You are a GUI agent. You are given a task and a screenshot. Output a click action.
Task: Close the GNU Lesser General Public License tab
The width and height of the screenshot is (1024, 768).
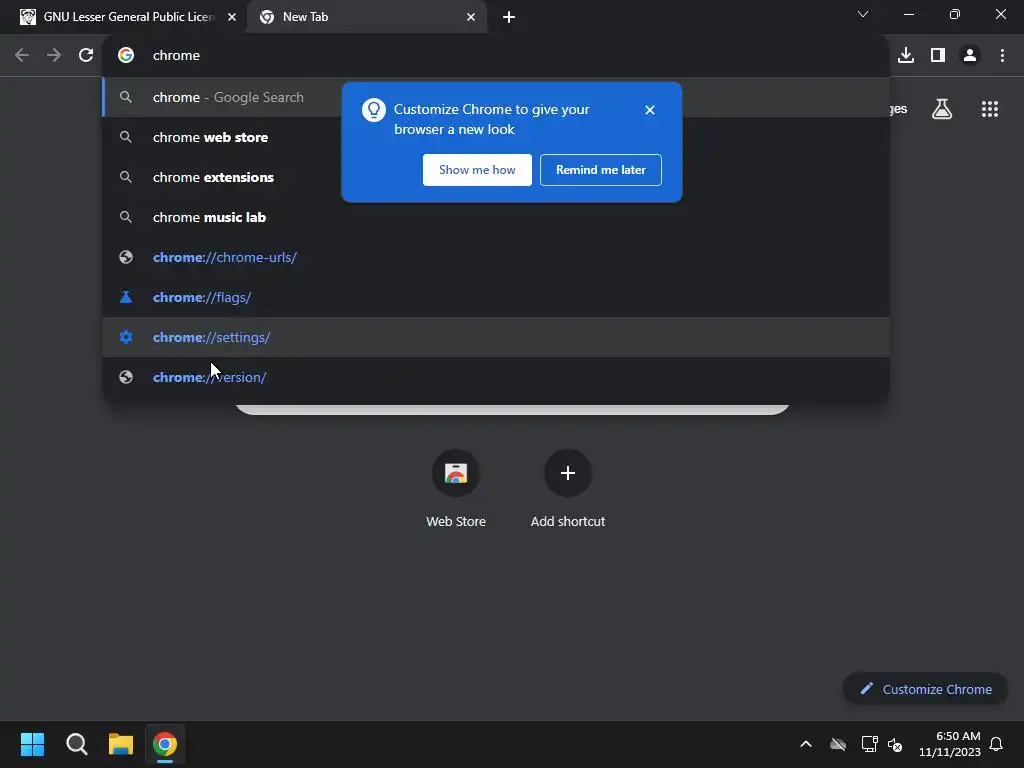coord(232,17)
